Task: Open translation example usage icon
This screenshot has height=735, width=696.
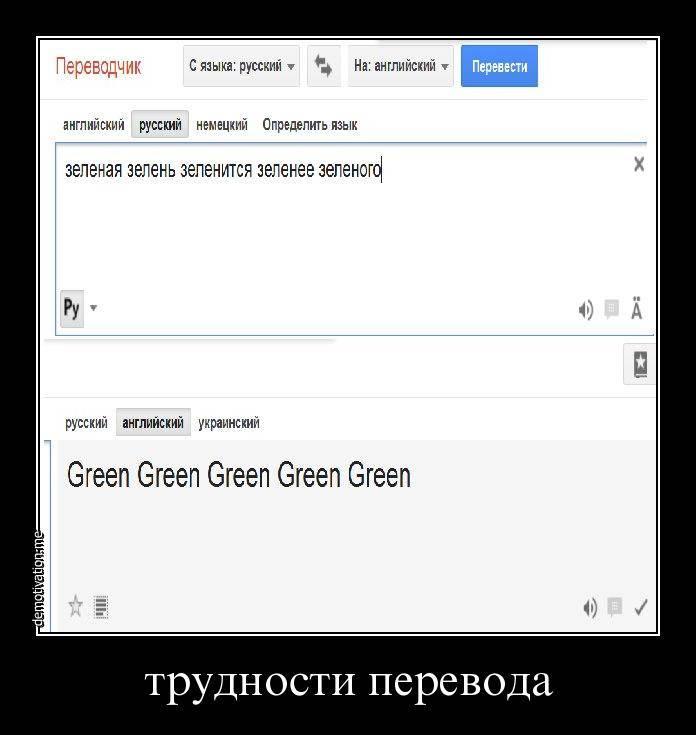Action: [614, 606]
